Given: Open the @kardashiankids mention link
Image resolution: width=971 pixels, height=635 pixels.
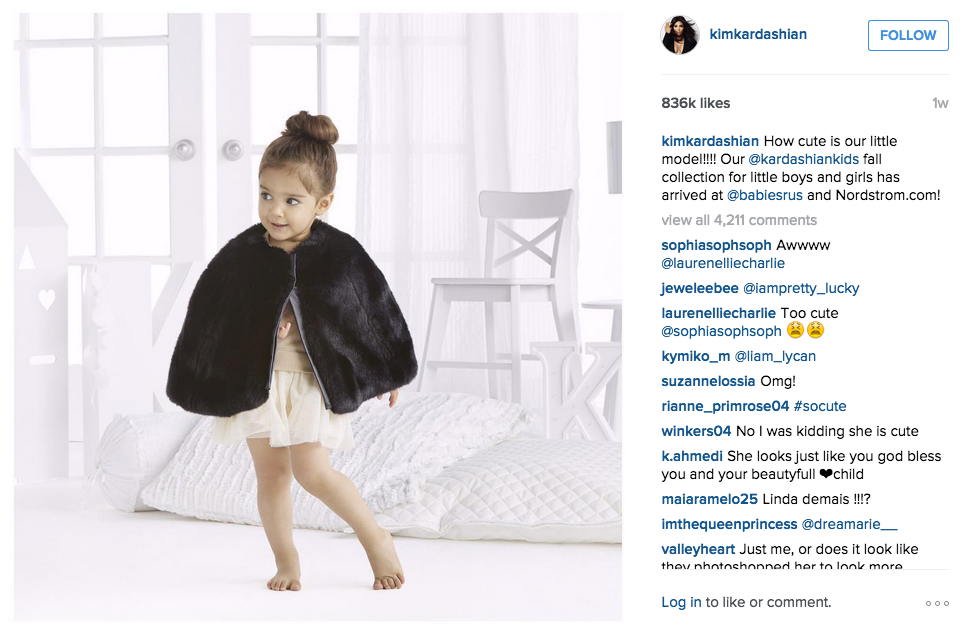Looking at the screenshot, I should pyautogui.click(x=803, y=159).
